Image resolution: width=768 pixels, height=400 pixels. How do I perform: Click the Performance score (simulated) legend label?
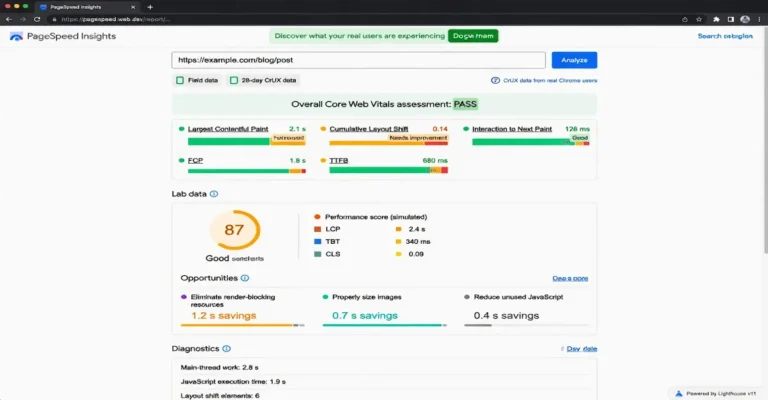[376, 217]
